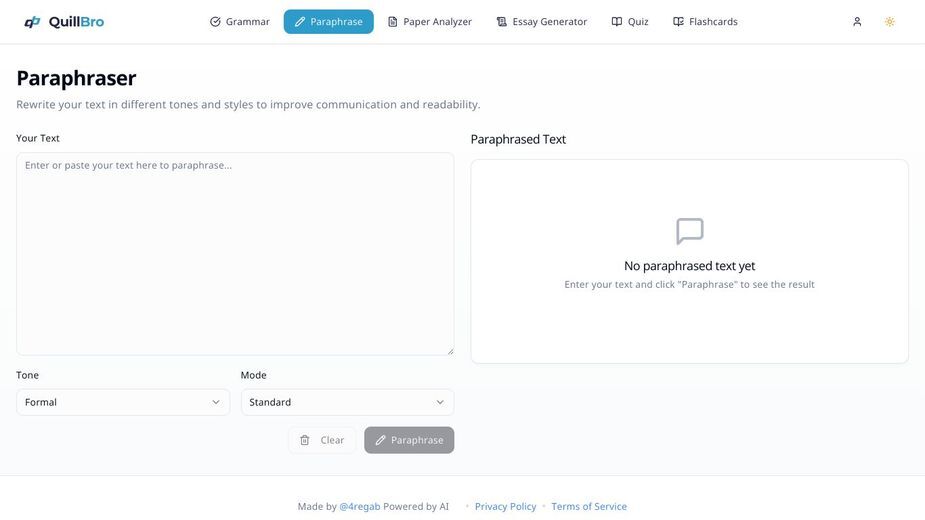This screenshot has width=925, height=520.
Task: Focus the Your Text input area
Action: click(235, 254)
